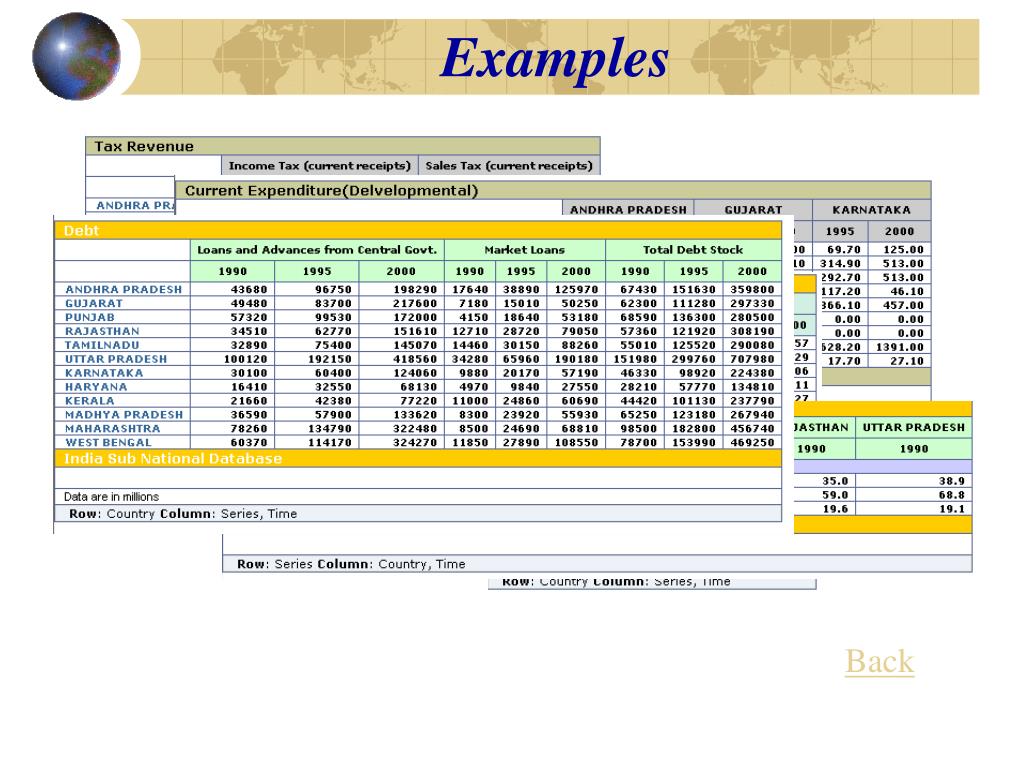Click the Examples slide title
The image size is (1024, 768).
coord(554,59)
